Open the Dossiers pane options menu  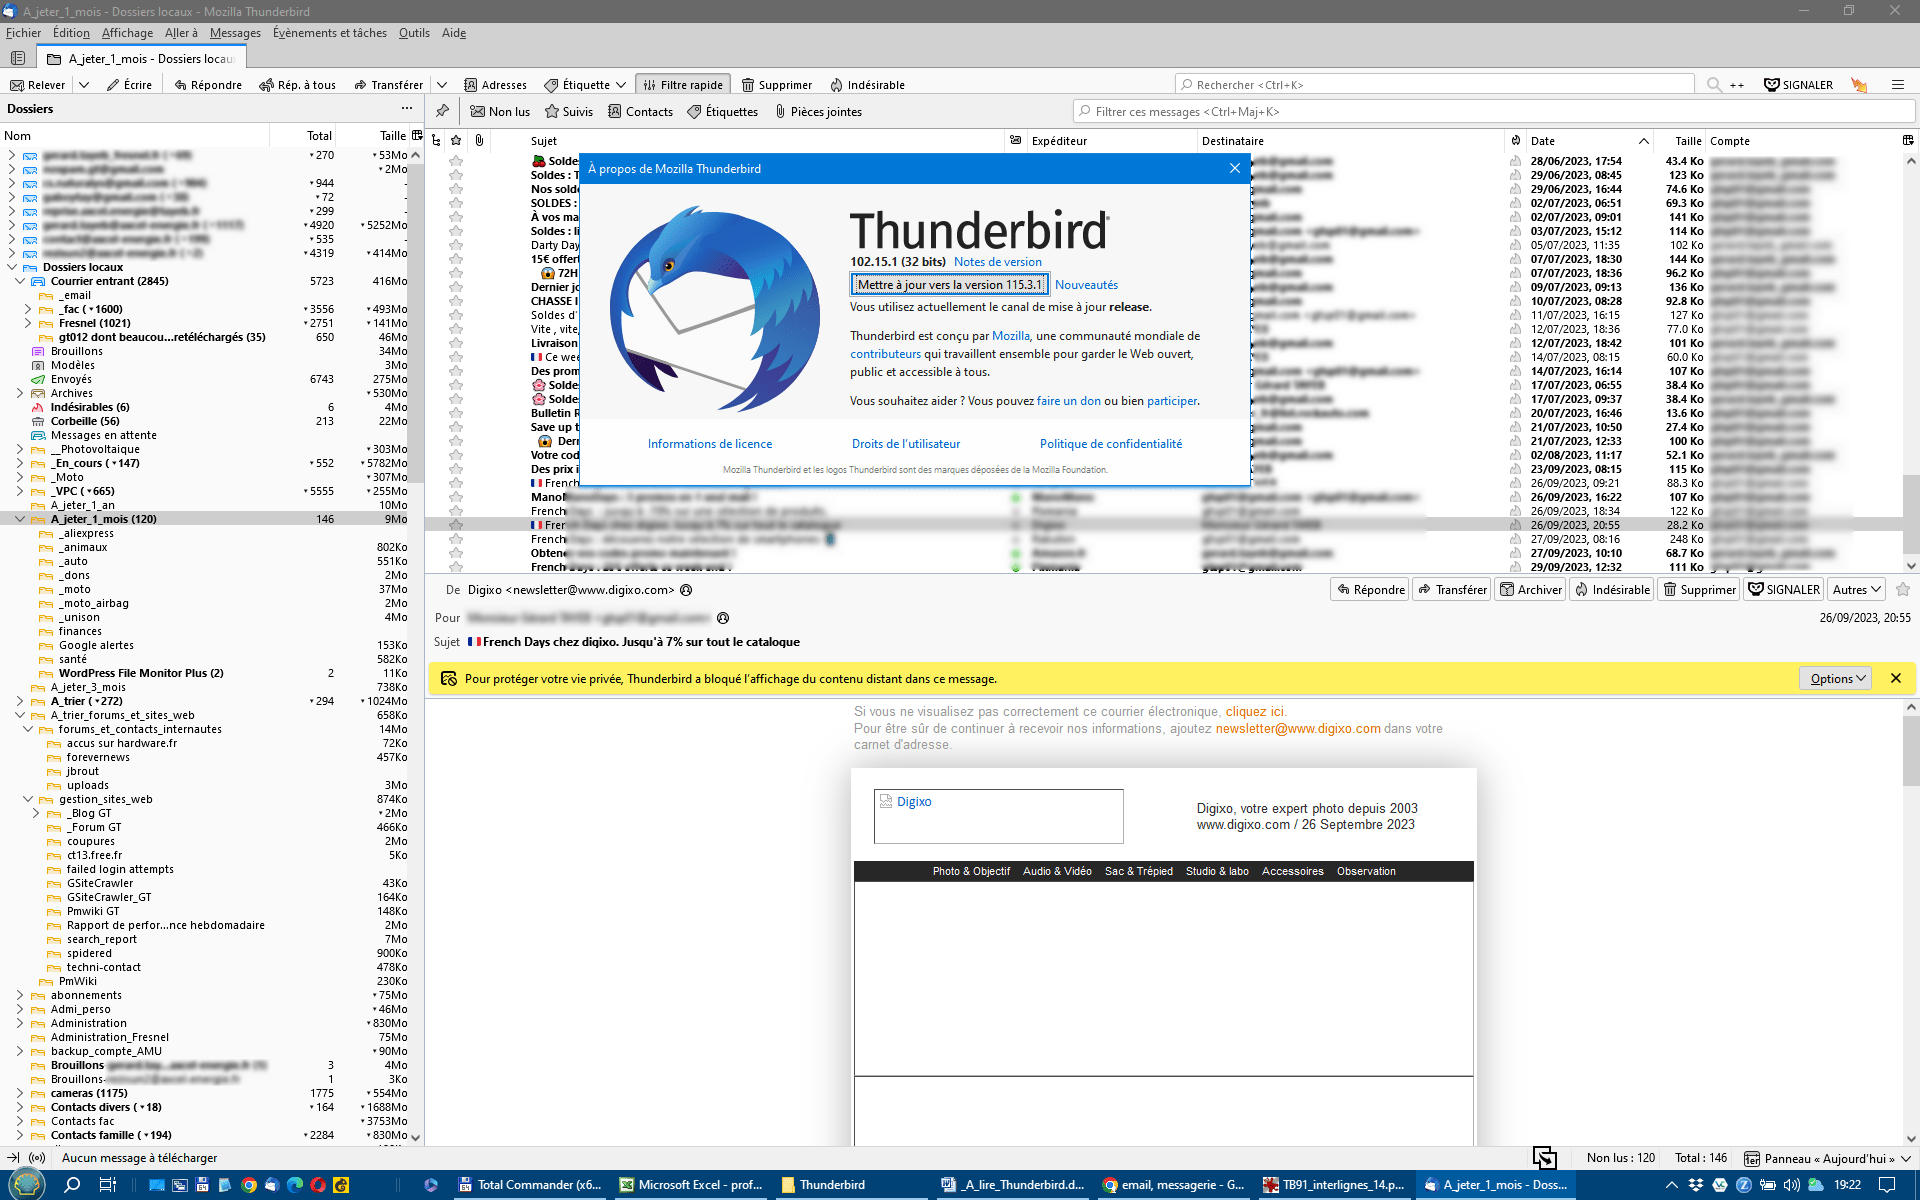tap(407, 108)
